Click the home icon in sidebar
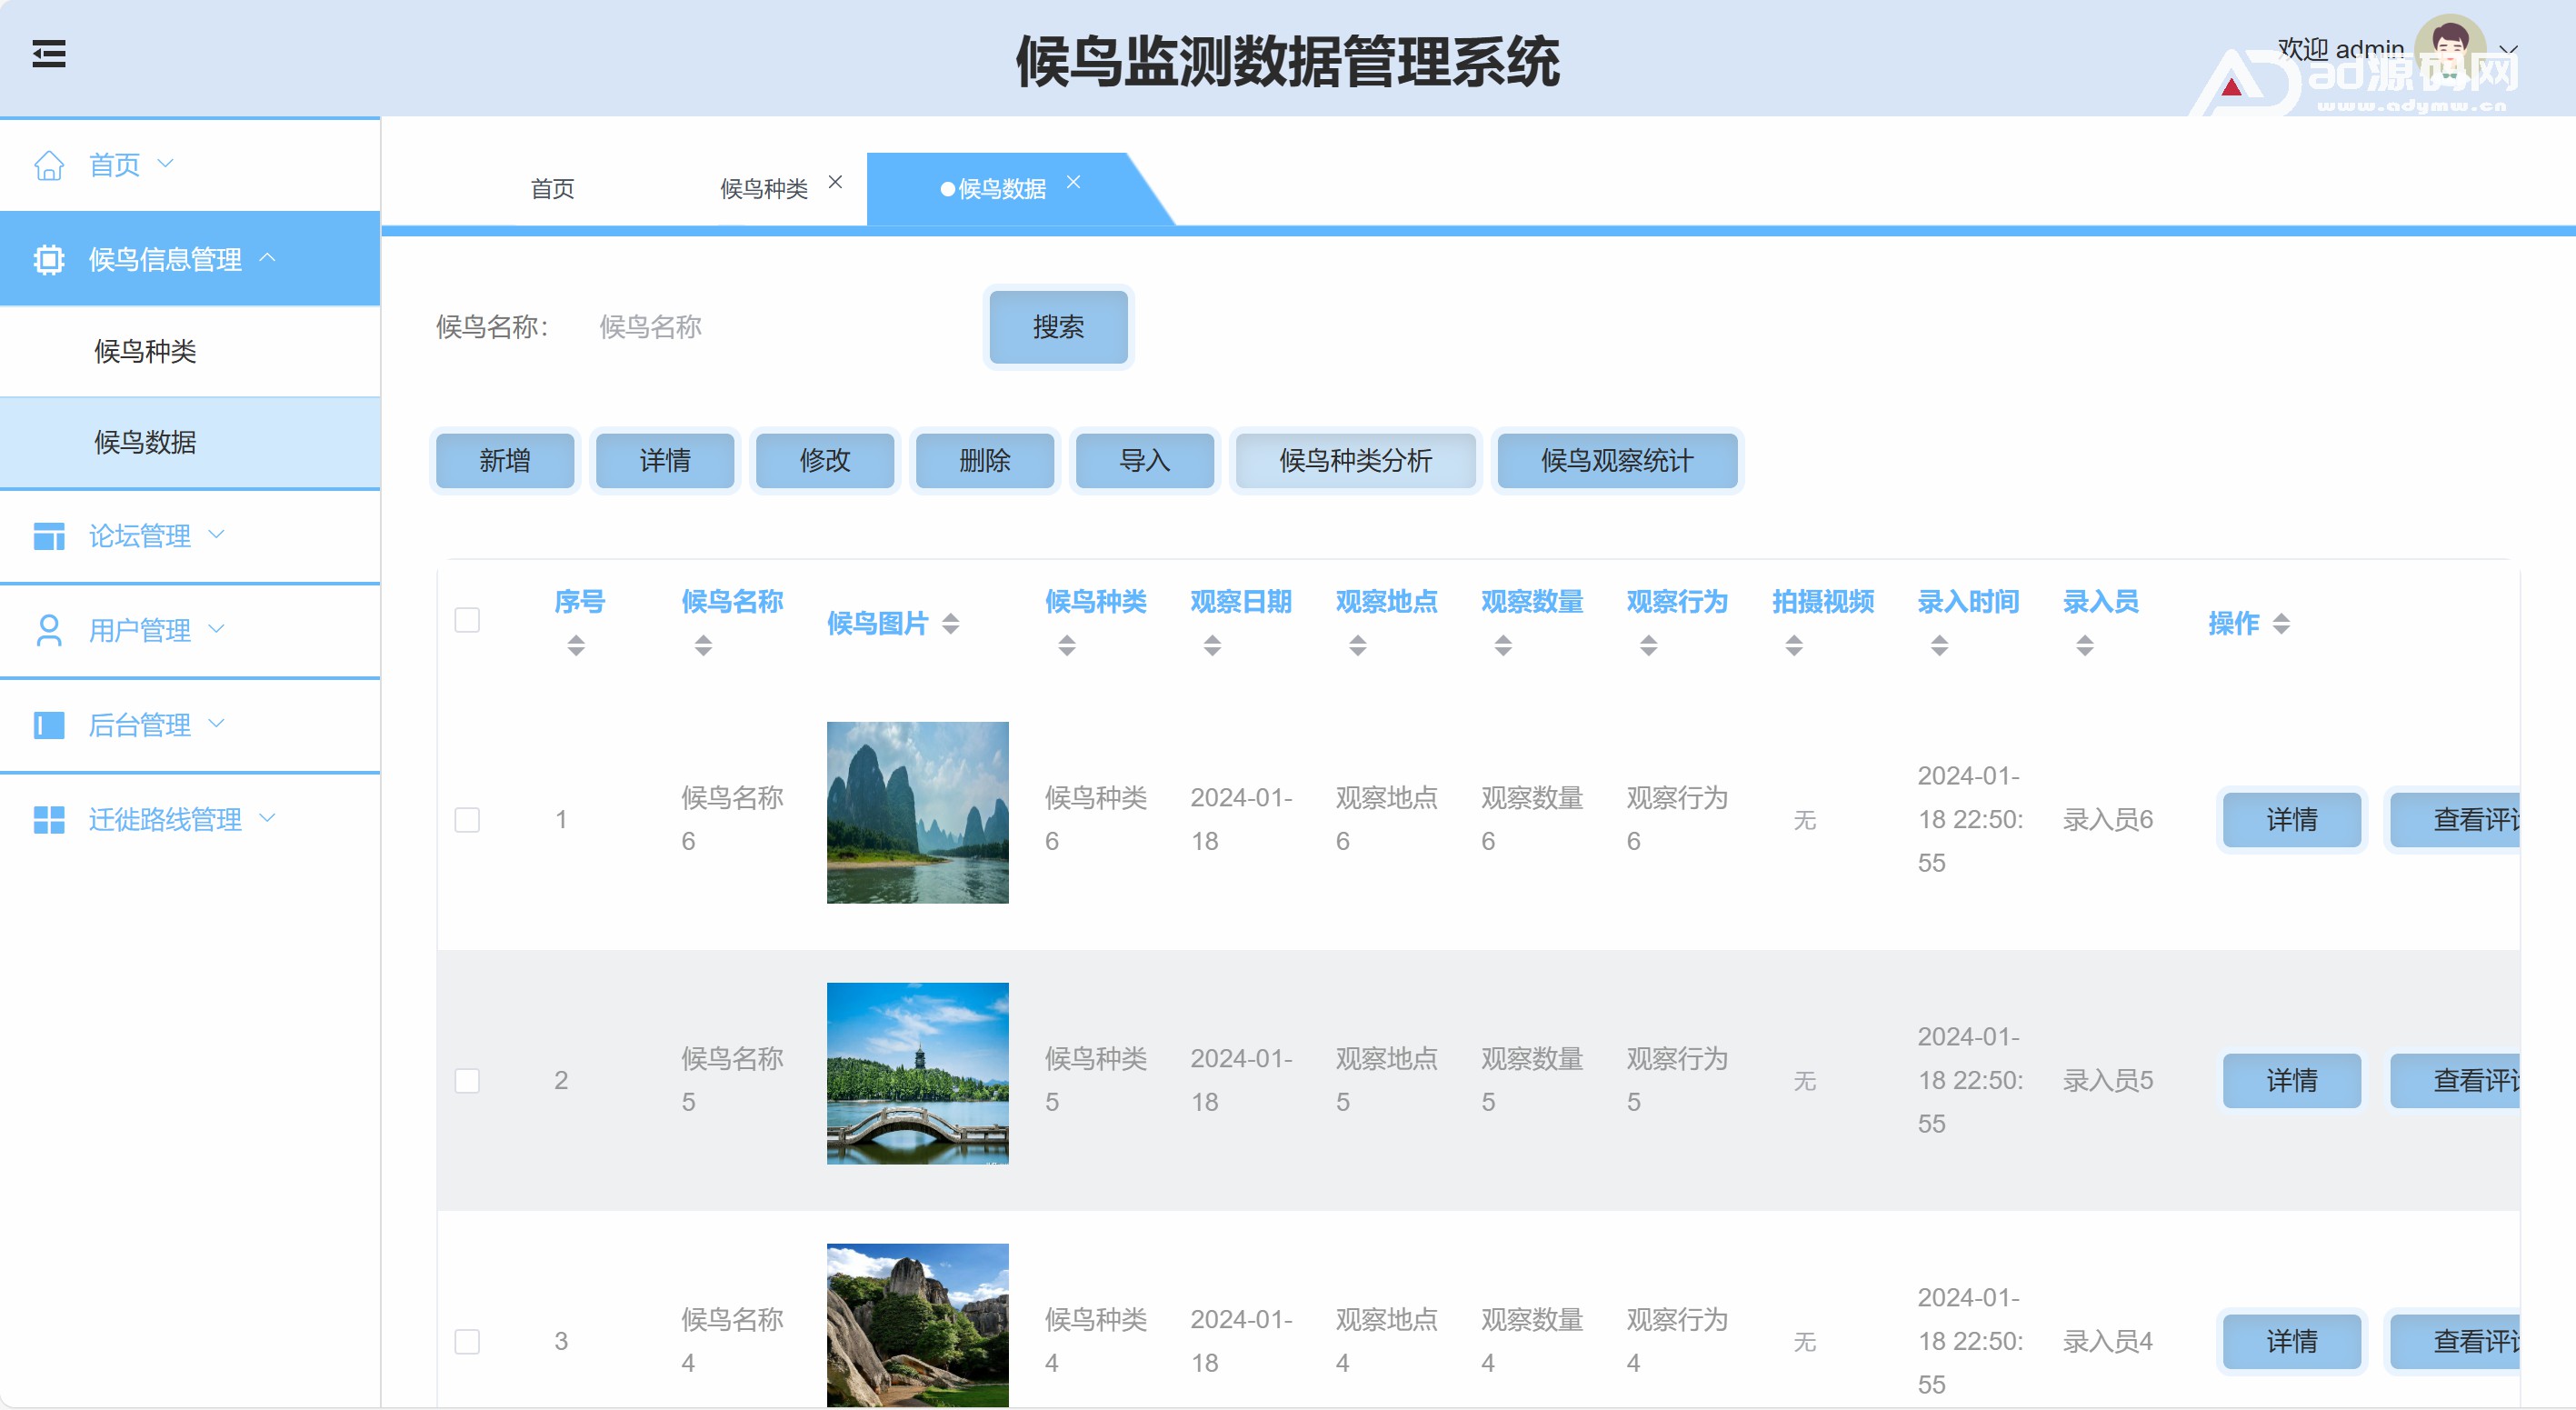Image resolution: width=2576 pixels, height=1410 pixels. [x=48, y=165]
